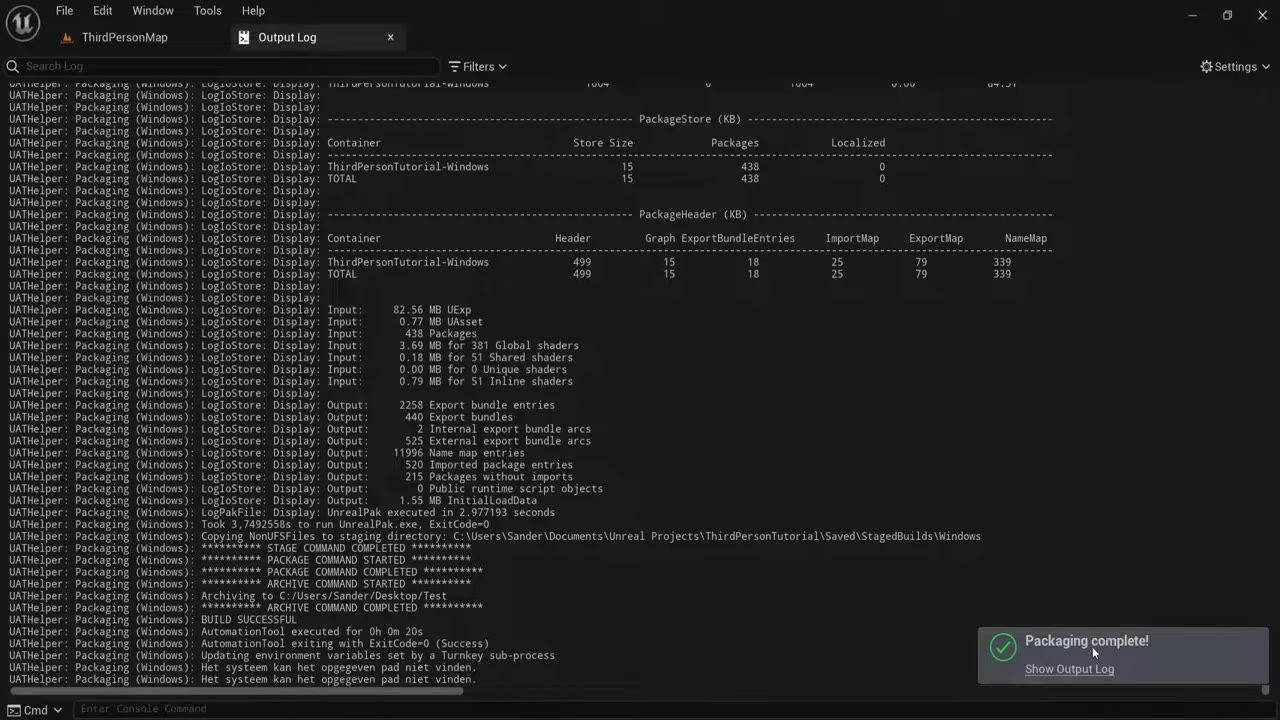Click the 'ExportBundleEntries' column header
1280x720 pixels.
(x=738, y=239)
